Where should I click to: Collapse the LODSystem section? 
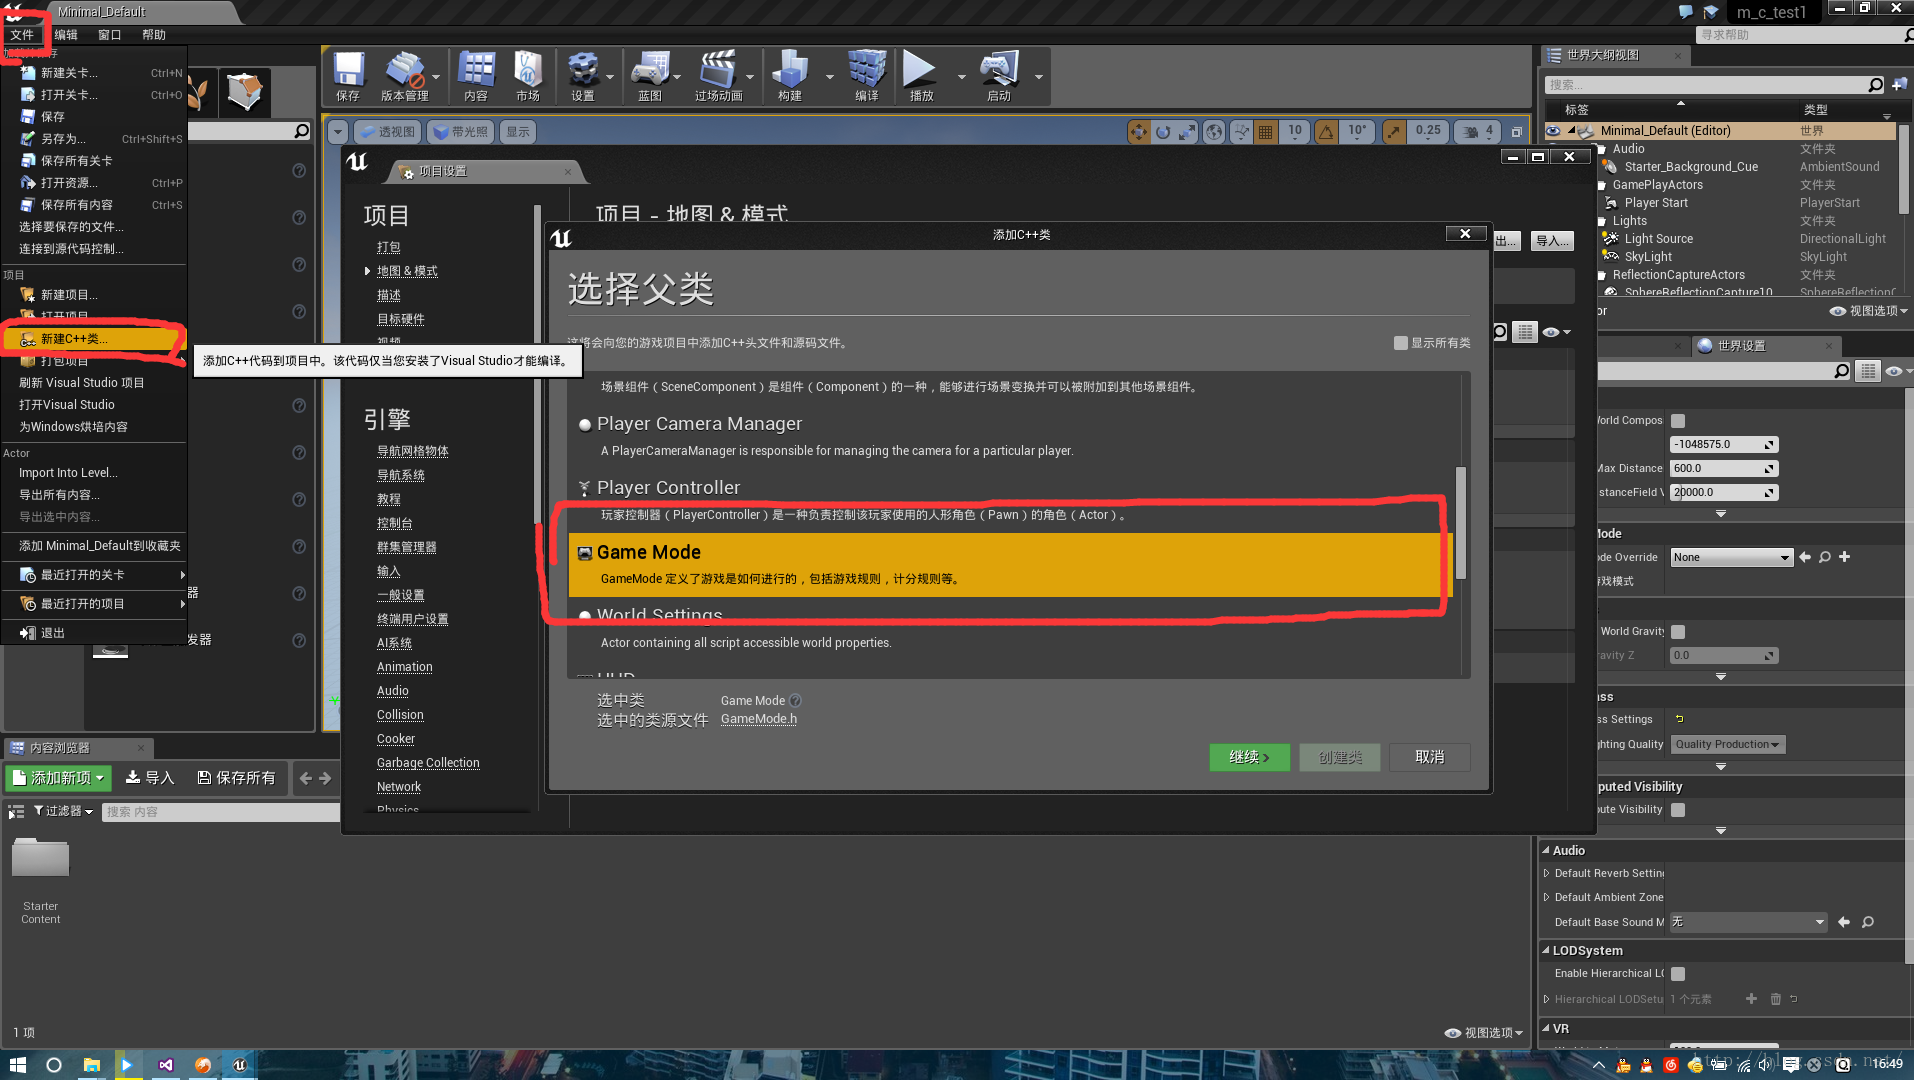1546,951
